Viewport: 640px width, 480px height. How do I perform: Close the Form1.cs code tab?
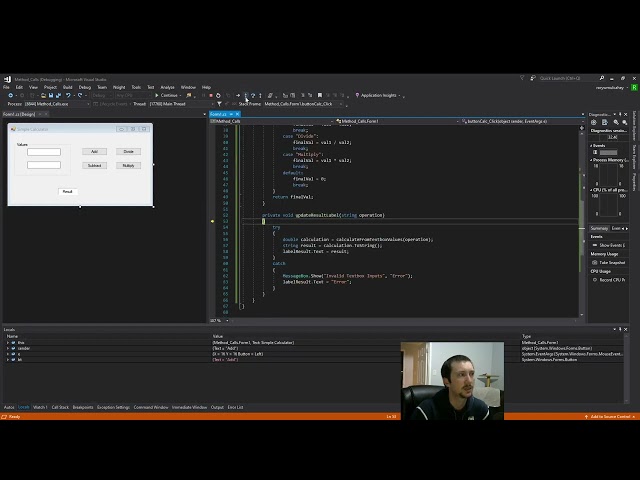238,114
